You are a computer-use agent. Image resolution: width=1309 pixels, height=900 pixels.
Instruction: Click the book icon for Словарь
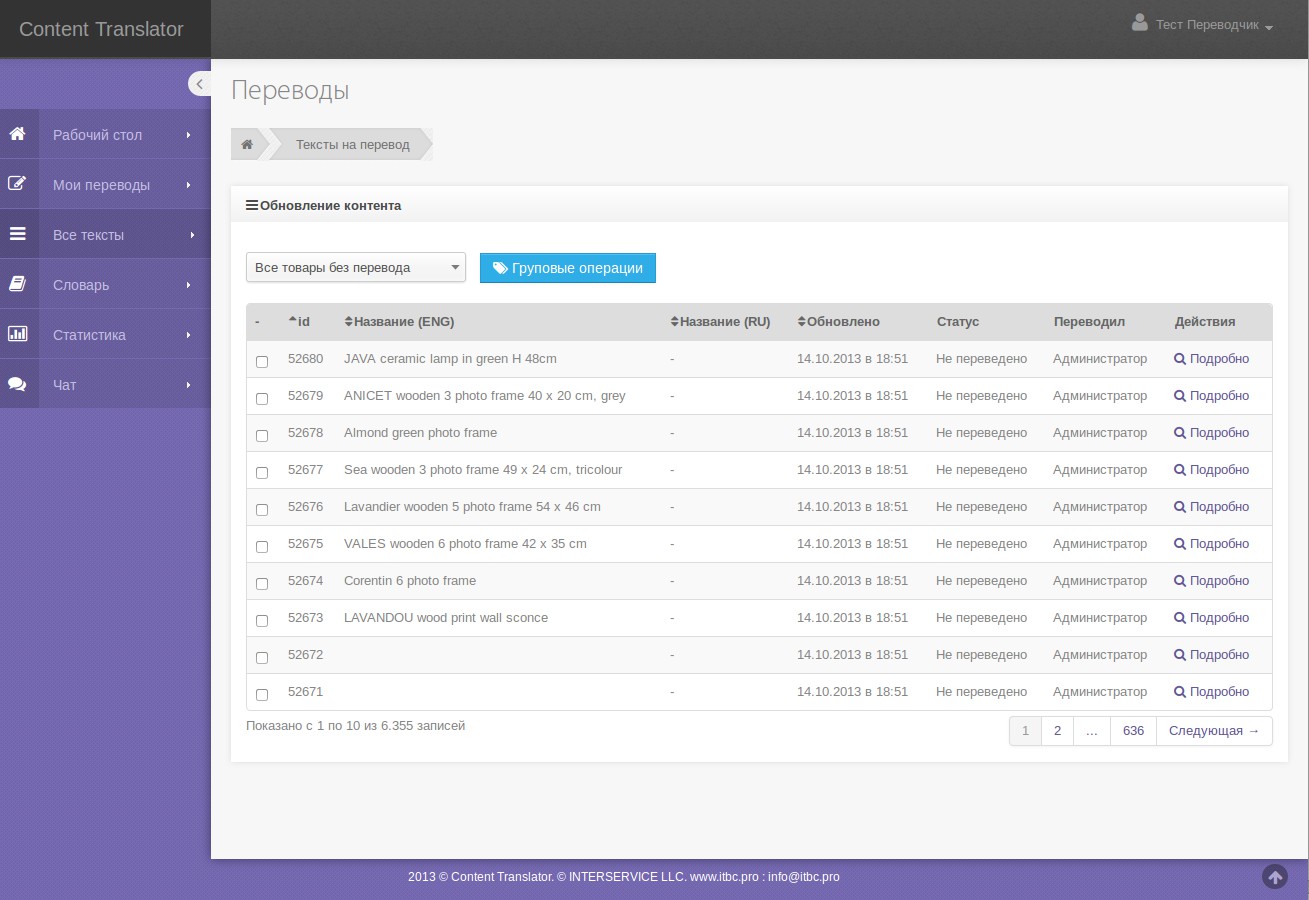[x=17, y=284]
